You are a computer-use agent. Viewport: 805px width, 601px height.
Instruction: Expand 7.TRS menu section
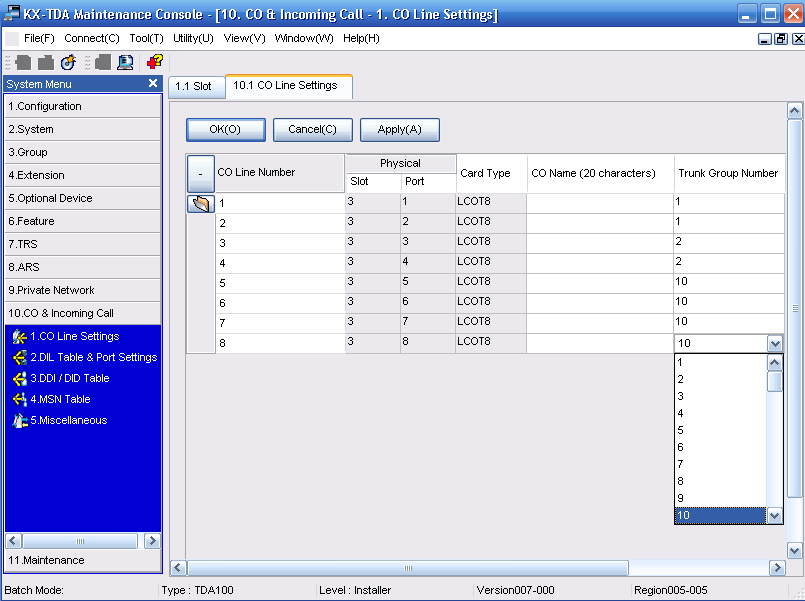(x=83, y=244)
